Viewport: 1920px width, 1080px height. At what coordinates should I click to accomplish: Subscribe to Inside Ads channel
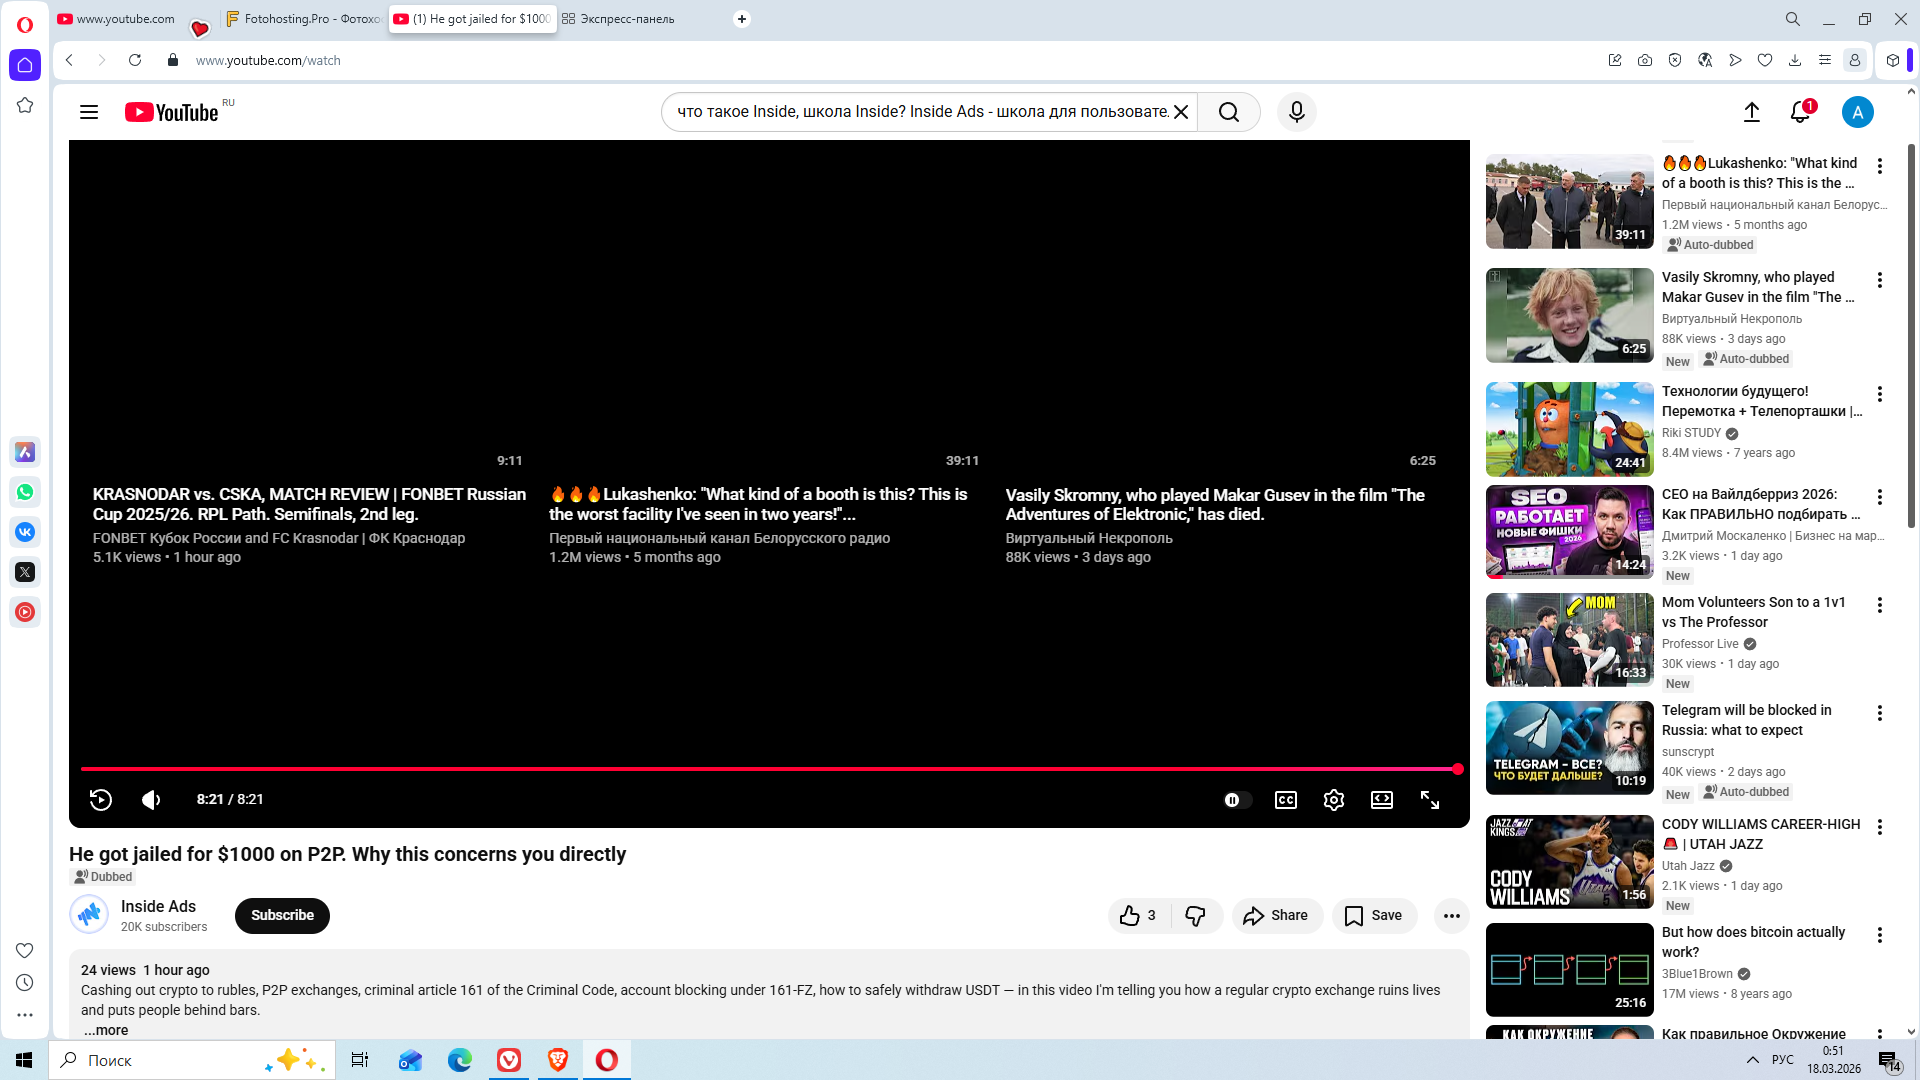coord(282,916)
